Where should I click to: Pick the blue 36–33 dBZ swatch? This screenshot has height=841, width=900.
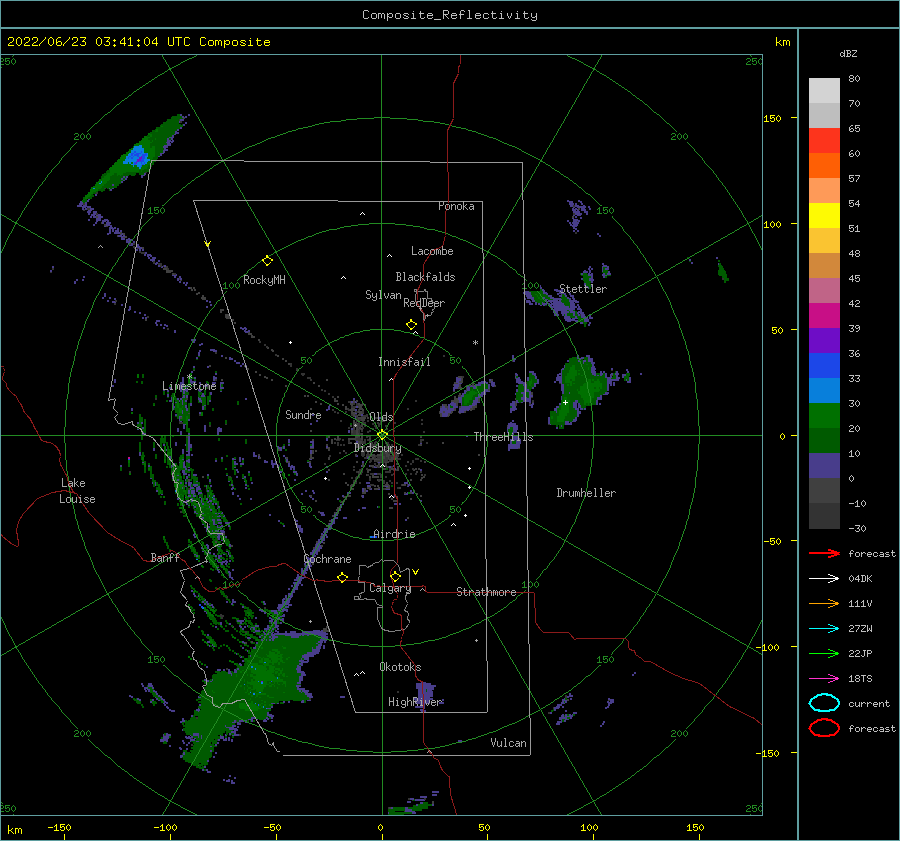click(x=824, y=366)
